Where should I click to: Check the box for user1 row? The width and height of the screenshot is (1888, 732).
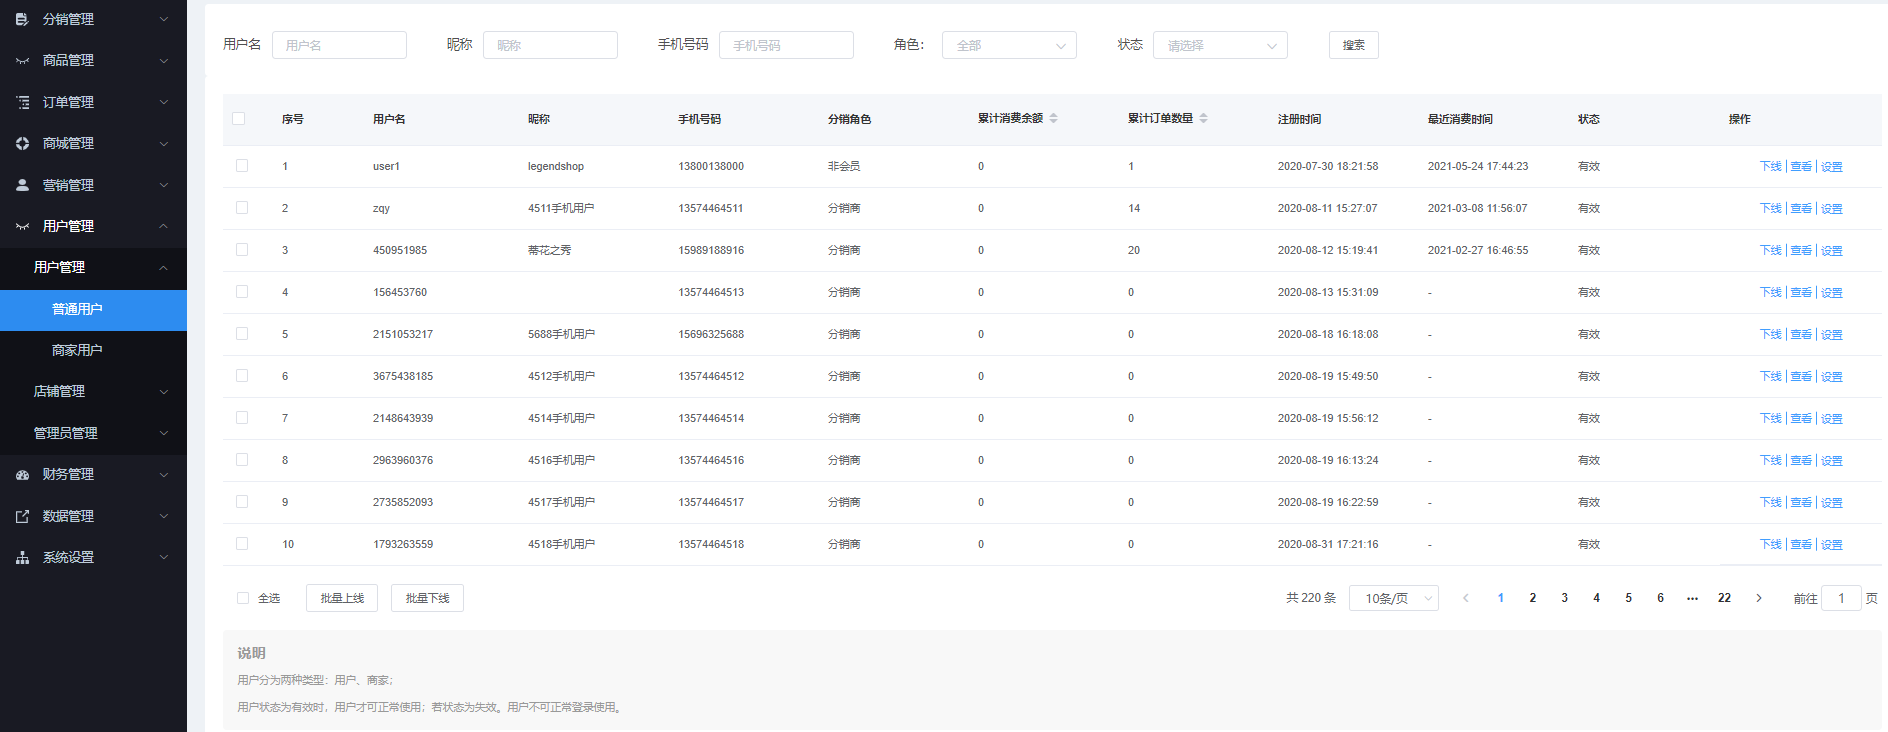tap(242, 166)
